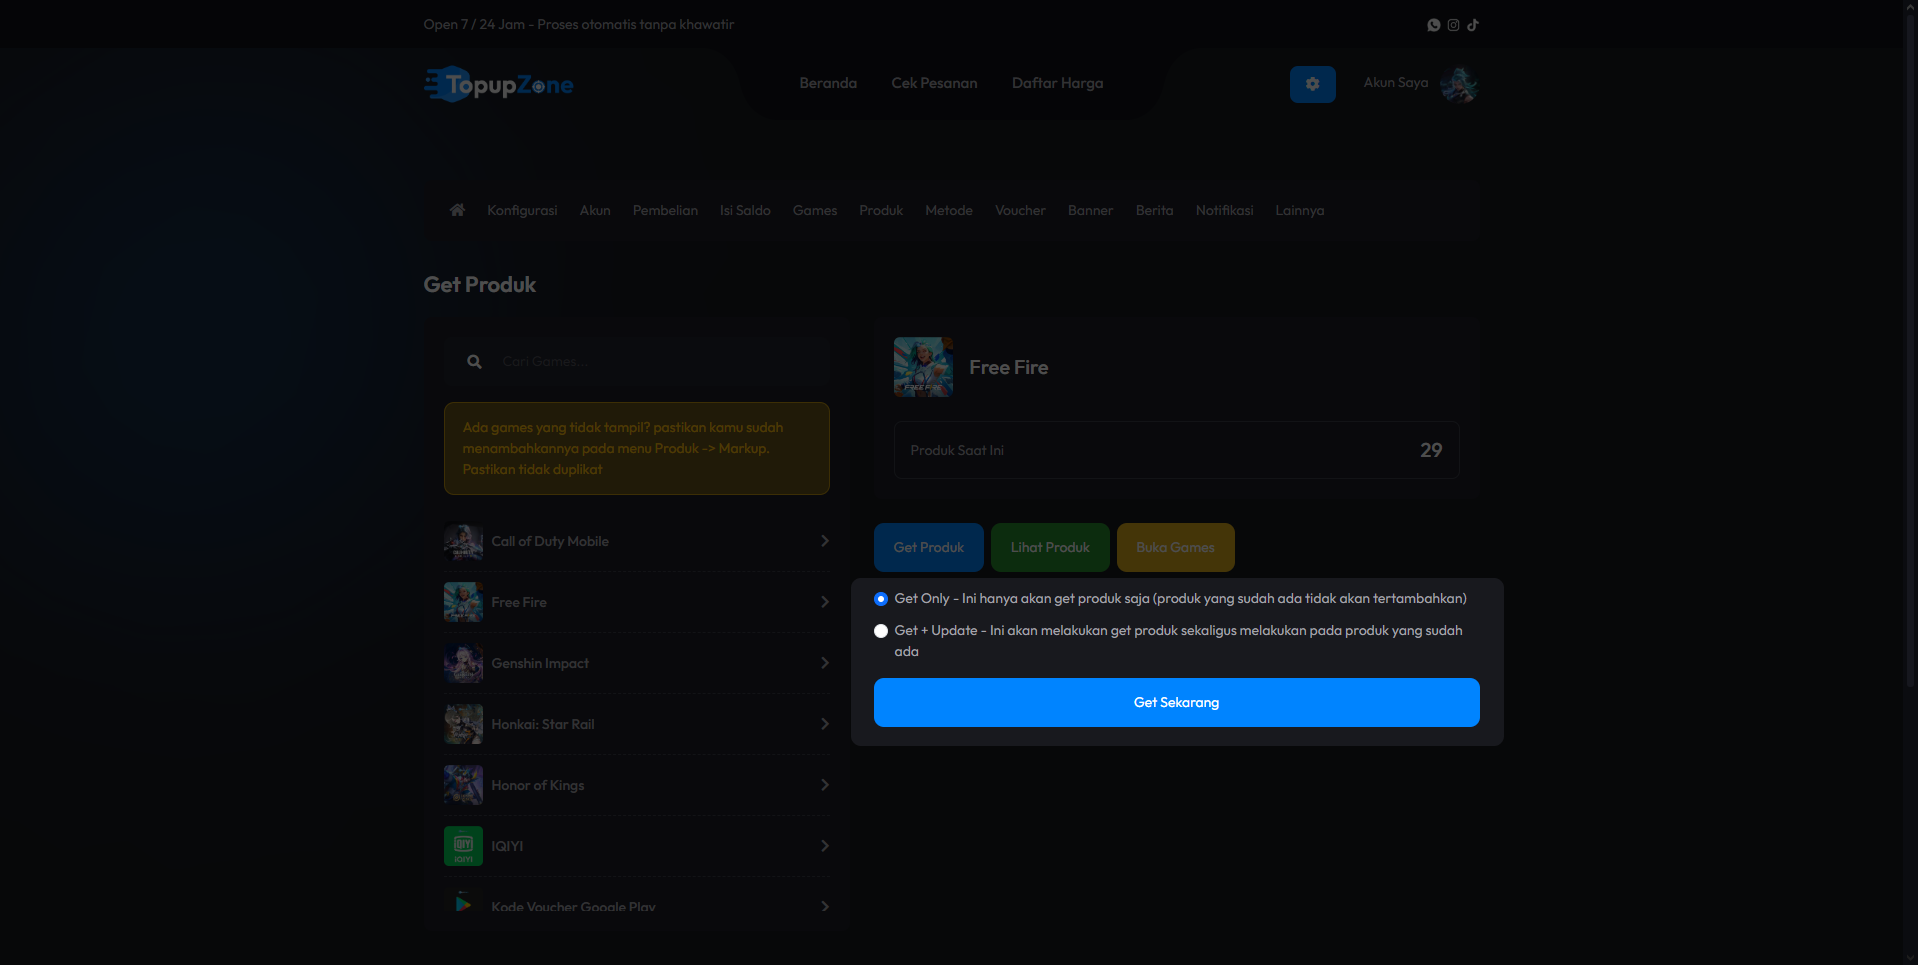
Task: Open the Metode menu
Action: click(x=949, y=210)
